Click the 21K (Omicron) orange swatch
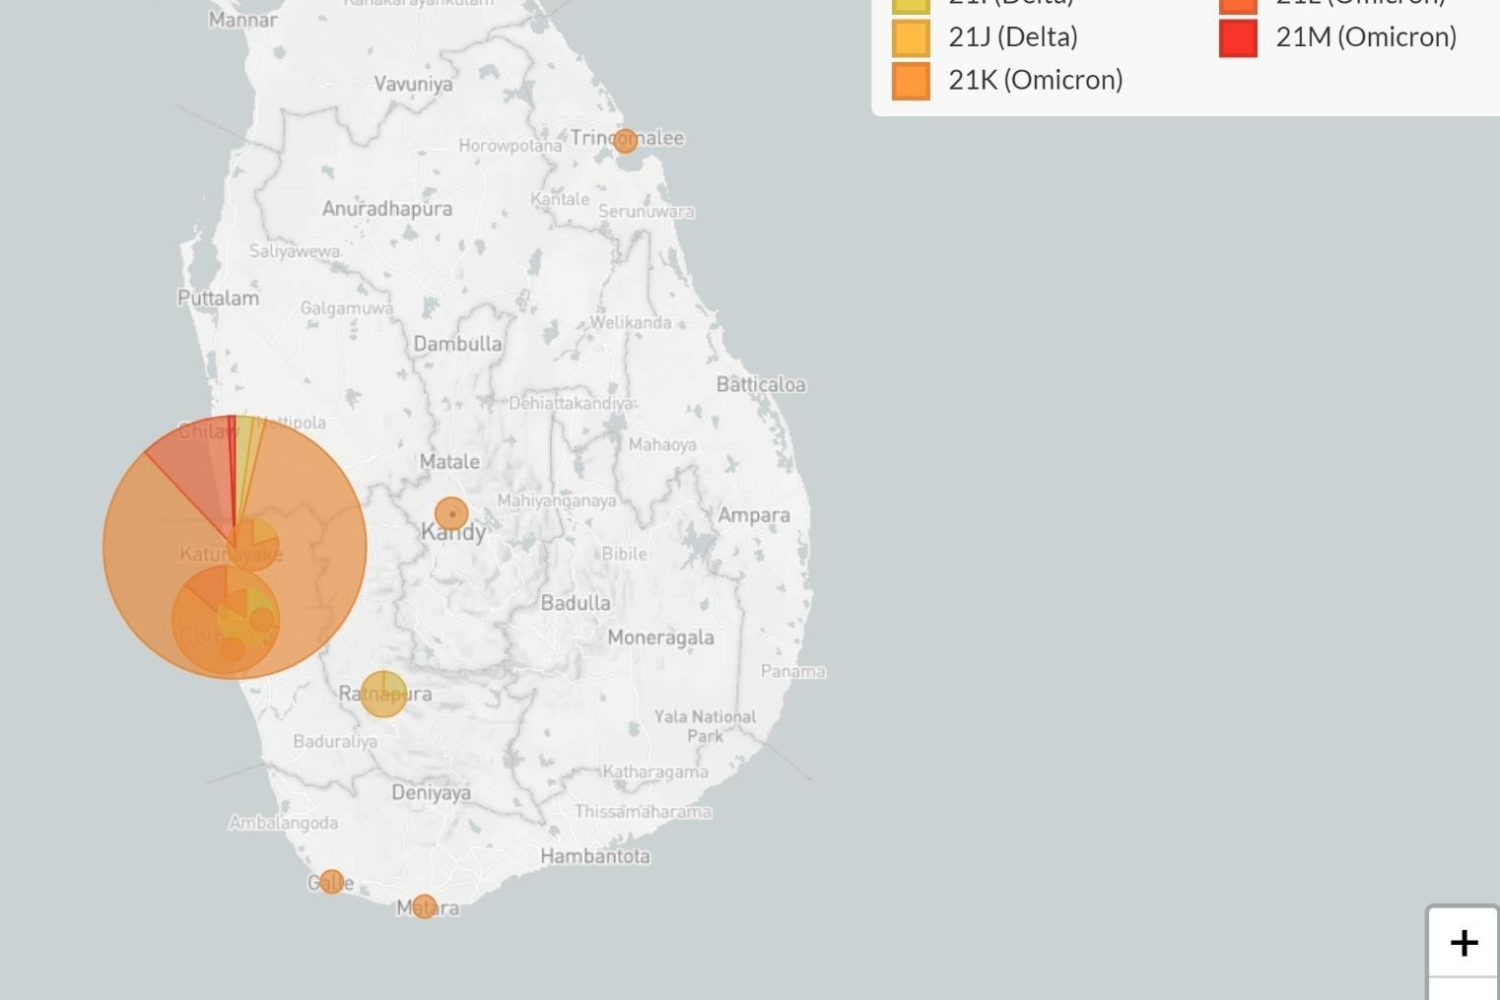Image resolution: width=1500 pixels, height=1000 pixels. pos(910,81)
